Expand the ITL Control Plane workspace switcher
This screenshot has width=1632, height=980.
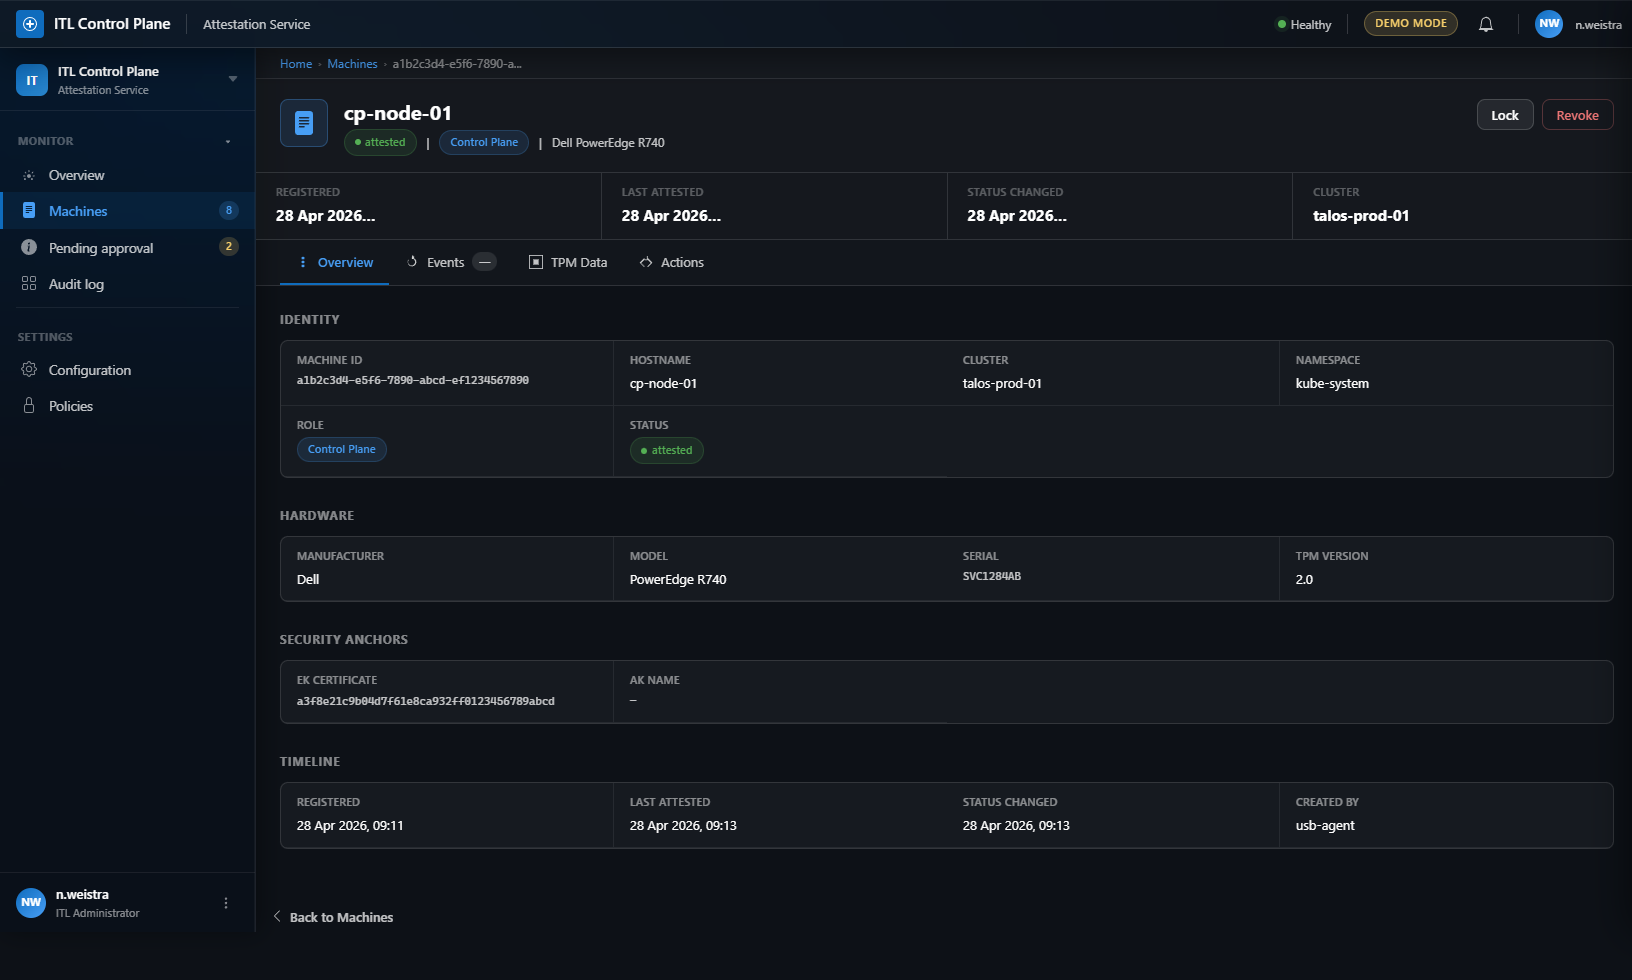coord(233,79)
